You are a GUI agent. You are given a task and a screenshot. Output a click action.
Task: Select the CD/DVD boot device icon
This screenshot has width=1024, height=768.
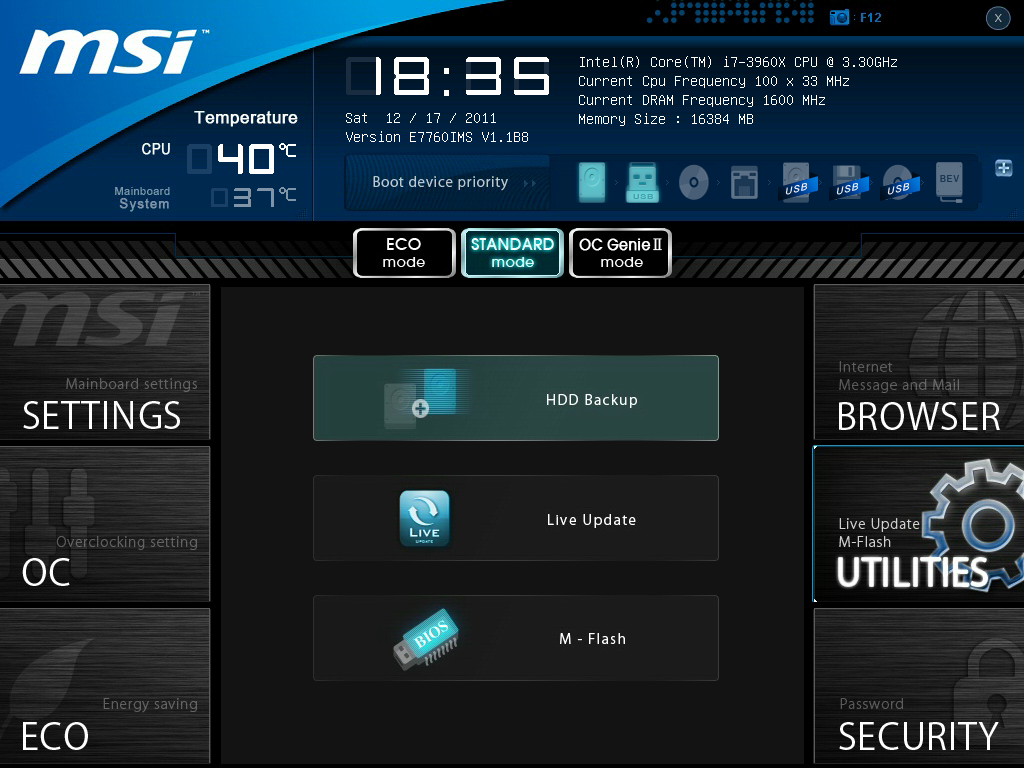tap(694, 182)
